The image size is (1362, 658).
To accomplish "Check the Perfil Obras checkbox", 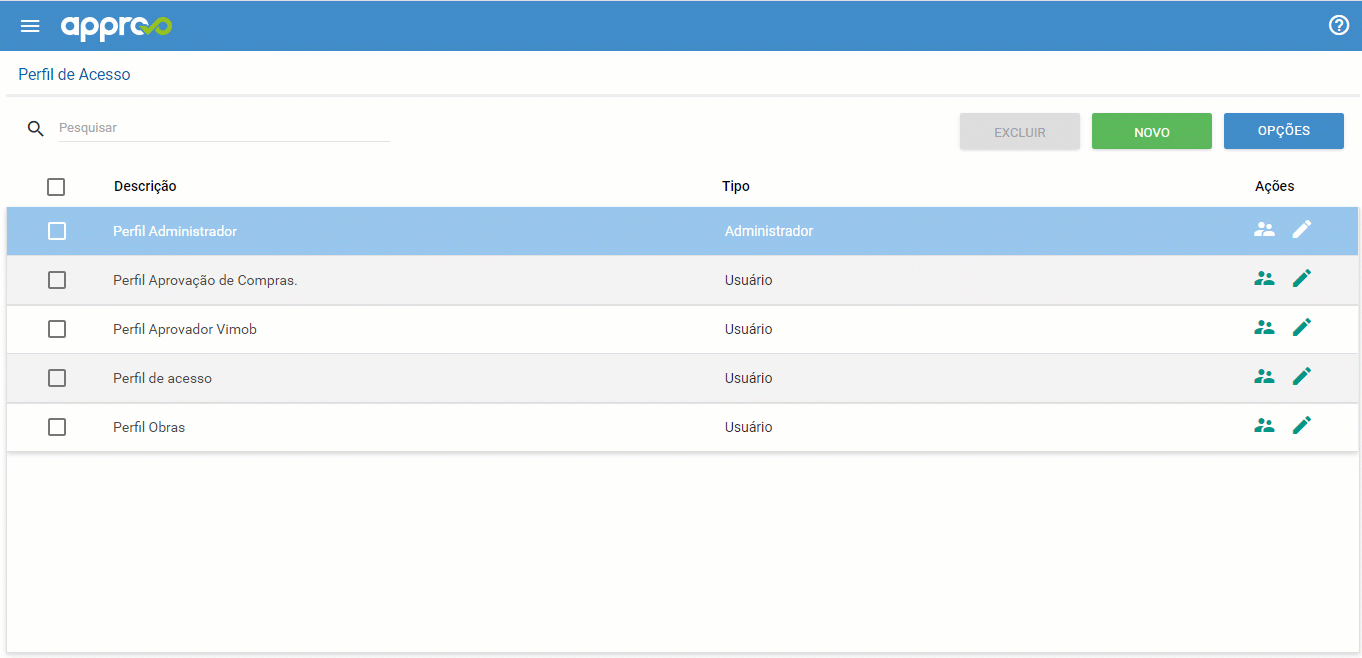I will pyautogui.click(x=57, y=427).
